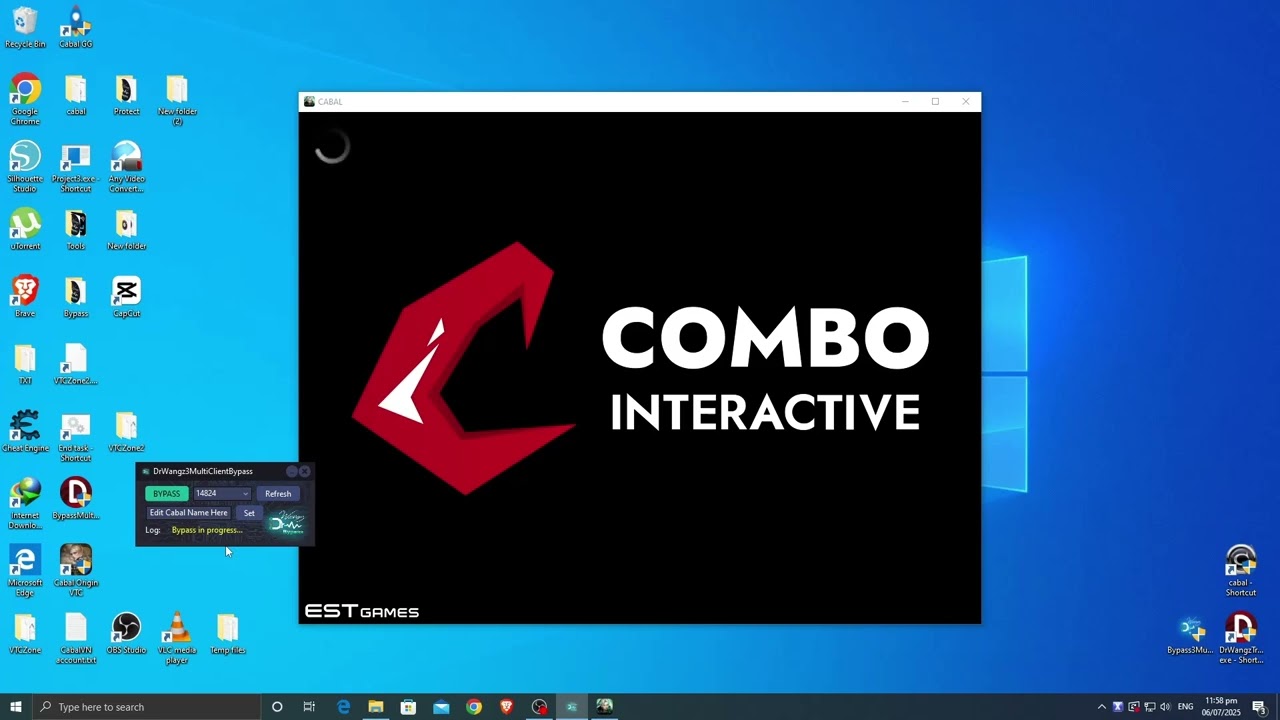Open Brave from the taskbar

tap(506, 707)
